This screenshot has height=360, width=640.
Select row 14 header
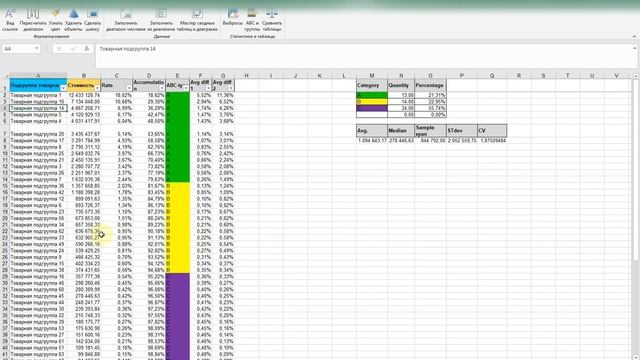(4, 179)
